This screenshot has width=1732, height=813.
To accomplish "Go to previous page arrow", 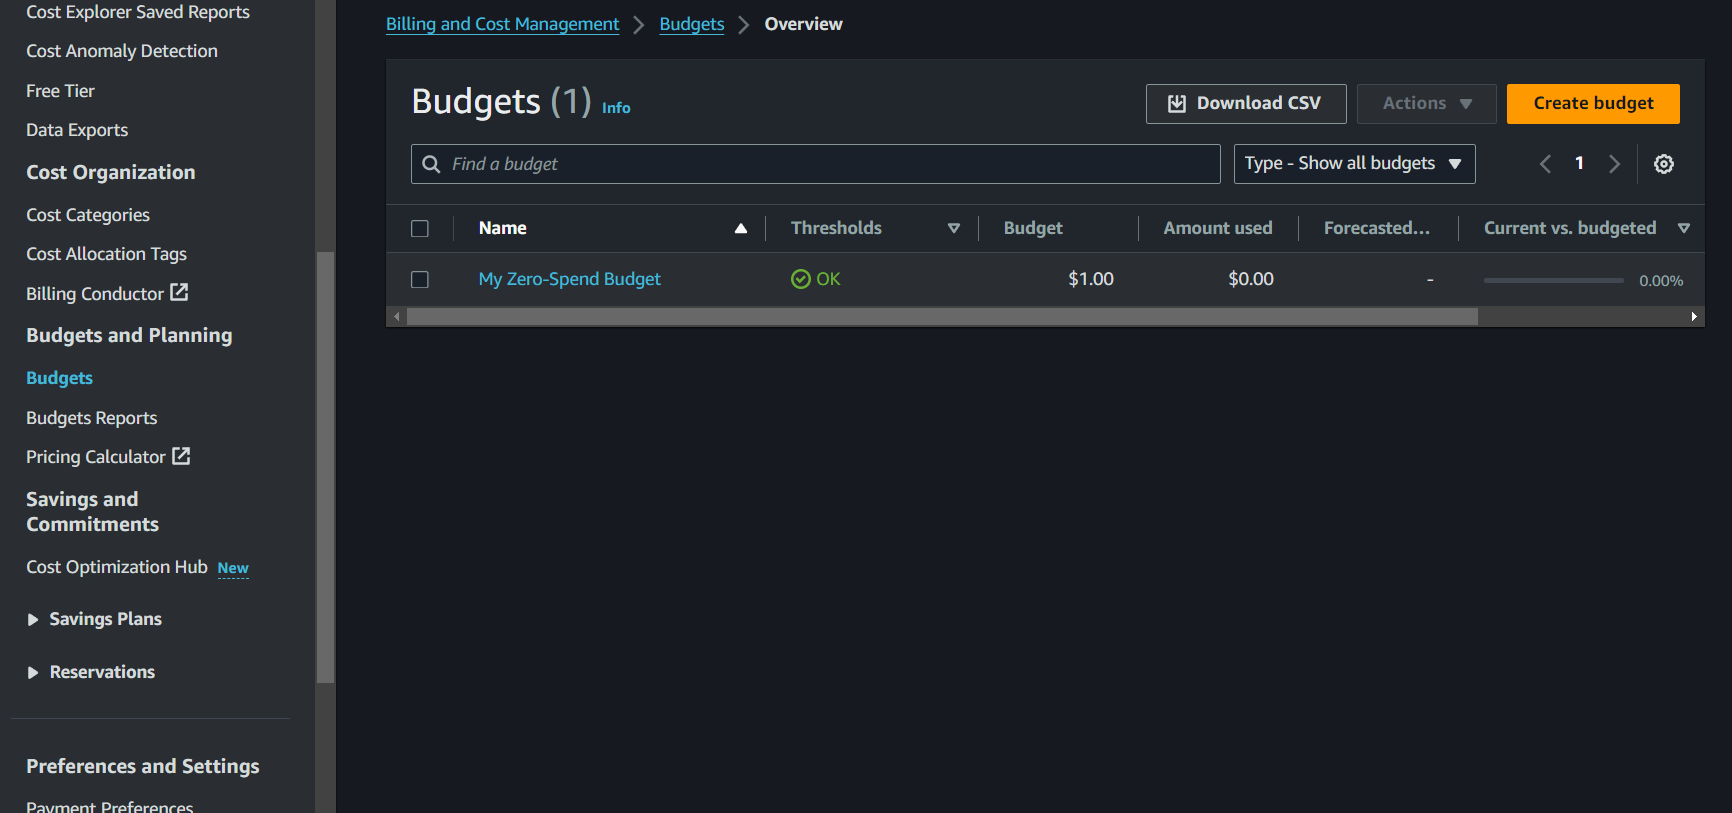I will 1545,164.
